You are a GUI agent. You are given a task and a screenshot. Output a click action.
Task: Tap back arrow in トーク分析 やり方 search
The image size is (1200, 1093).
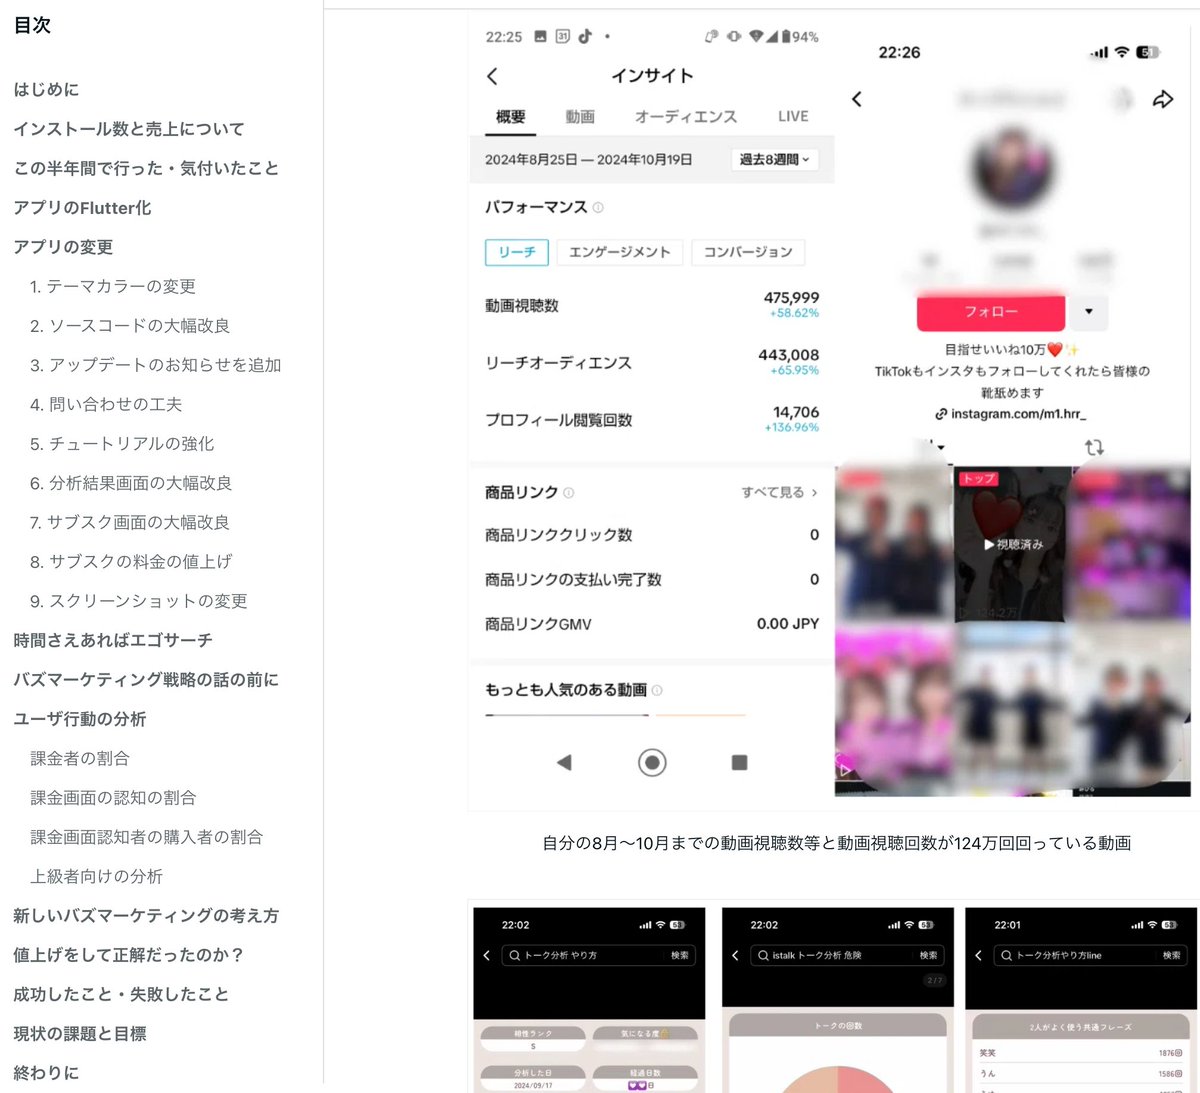pos(487,956)
